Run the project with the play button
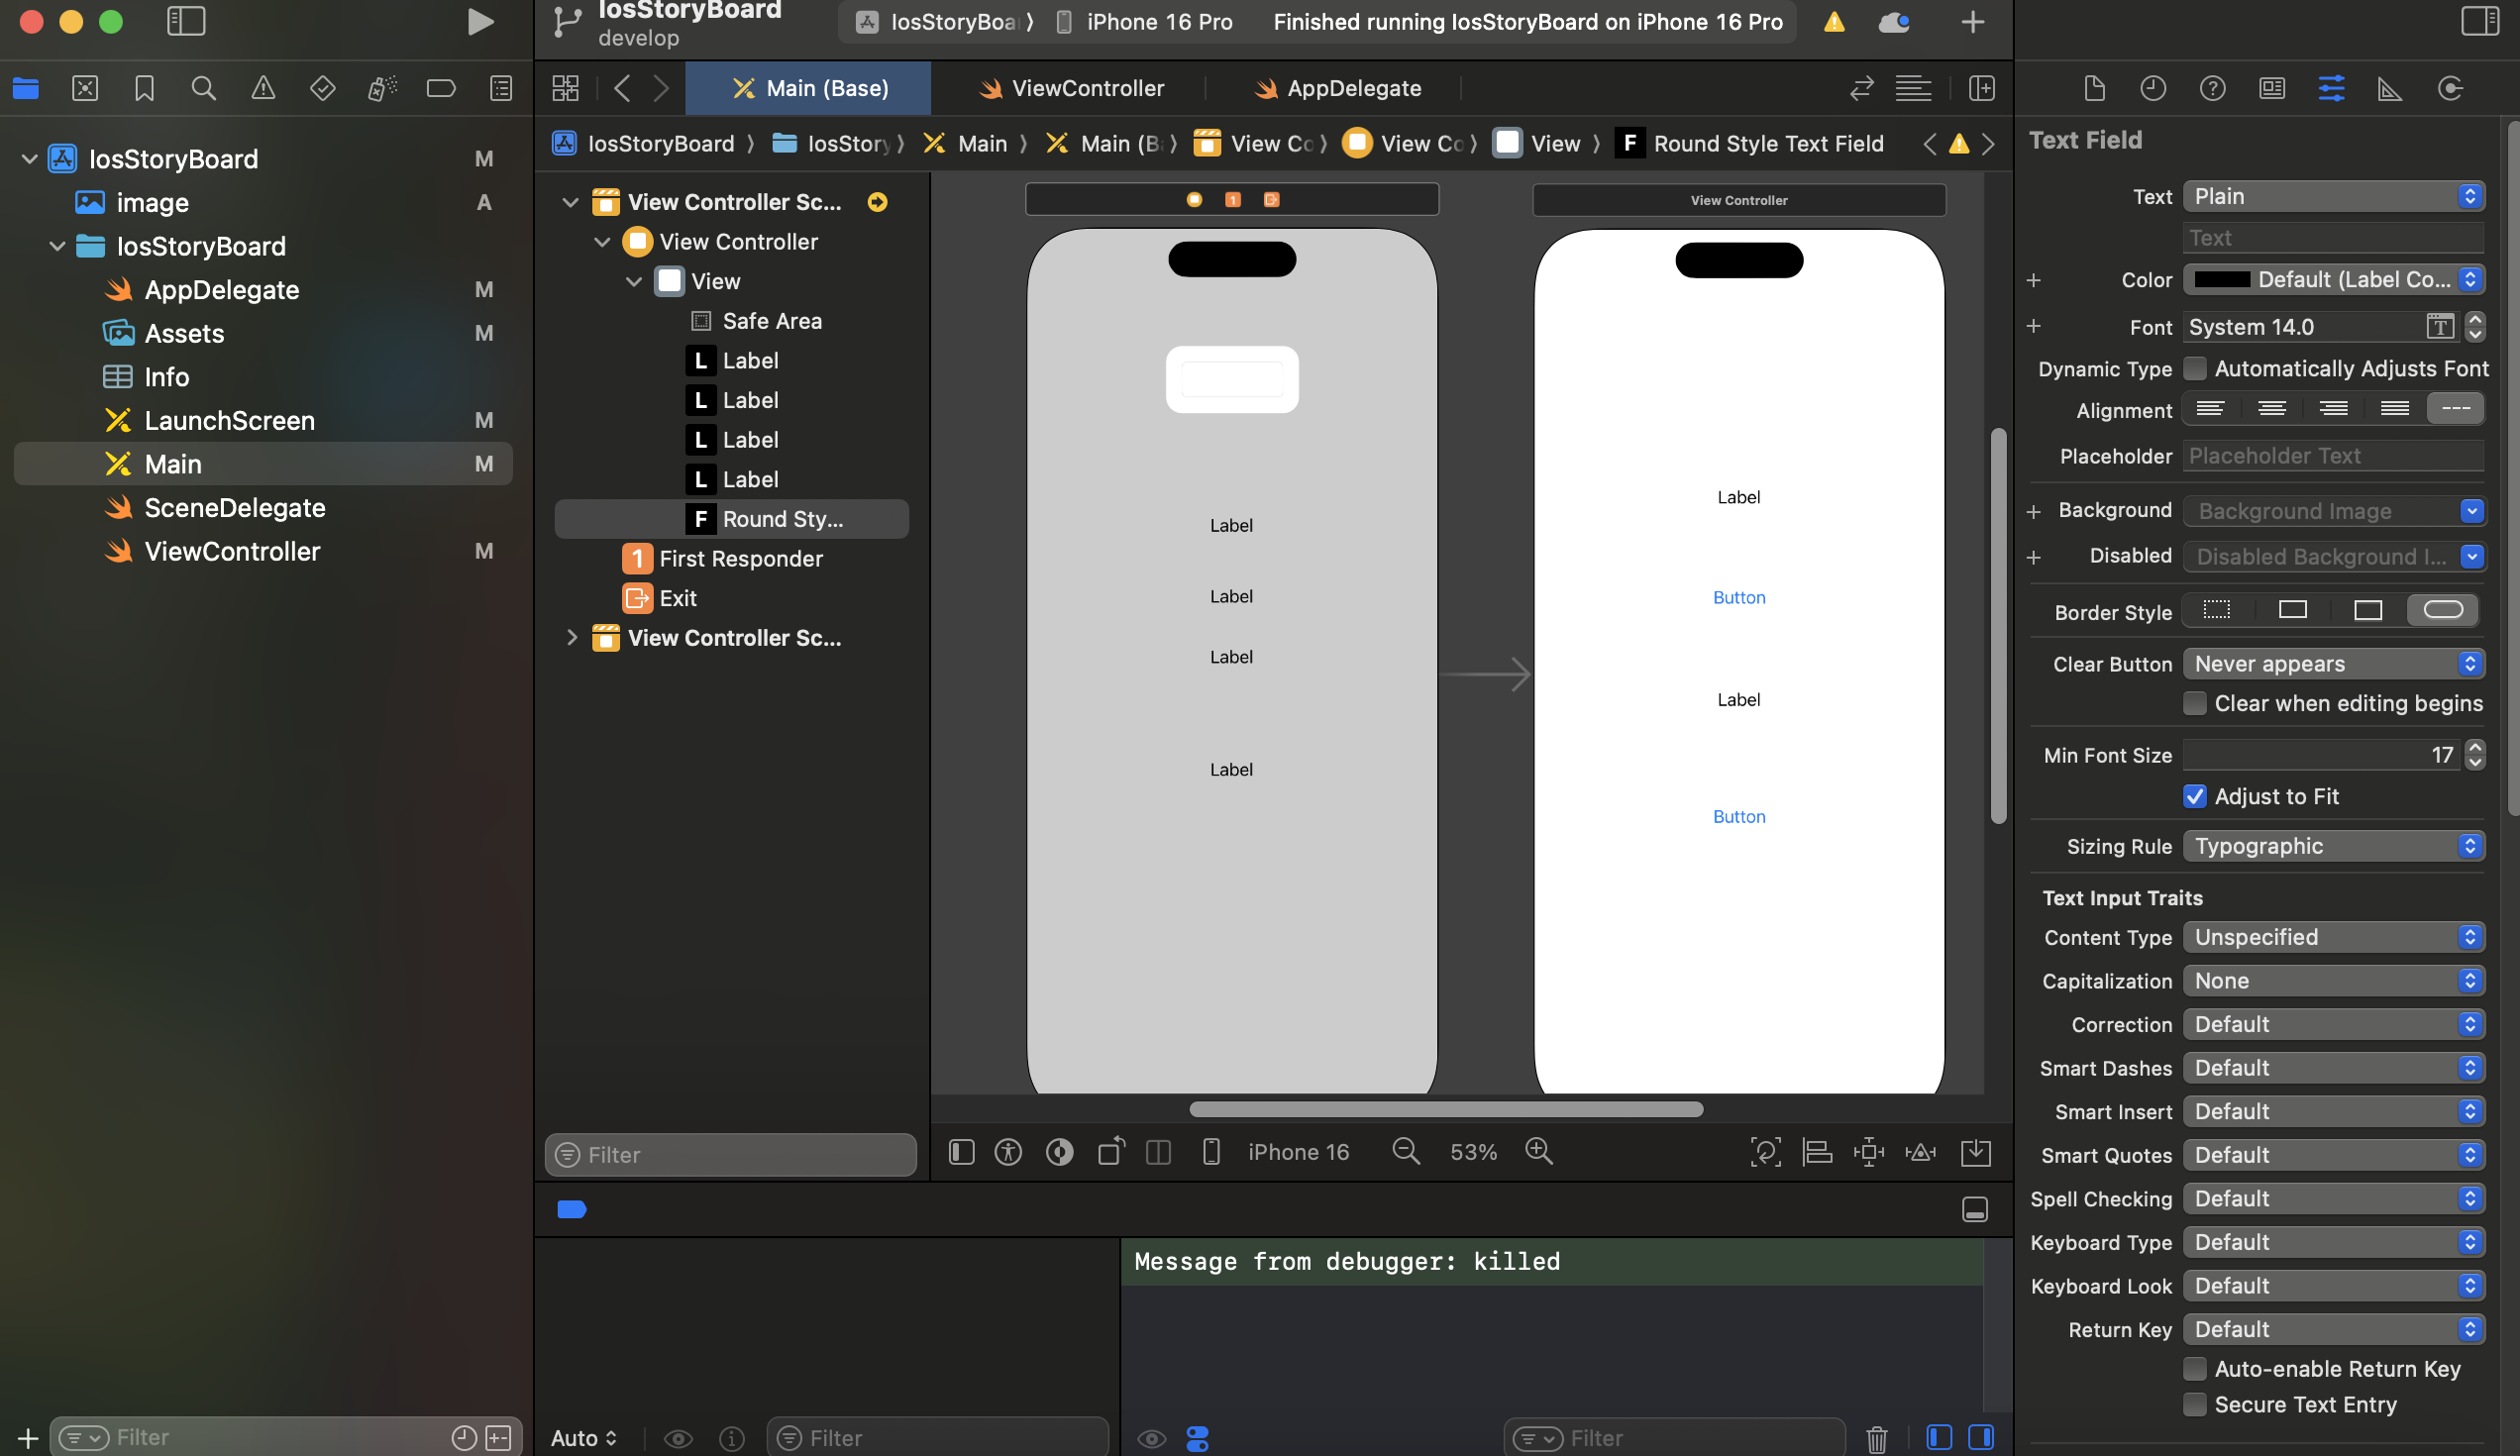Image resolution: width=2520 pixels, height=1456 pixels. tap(480, 21)
